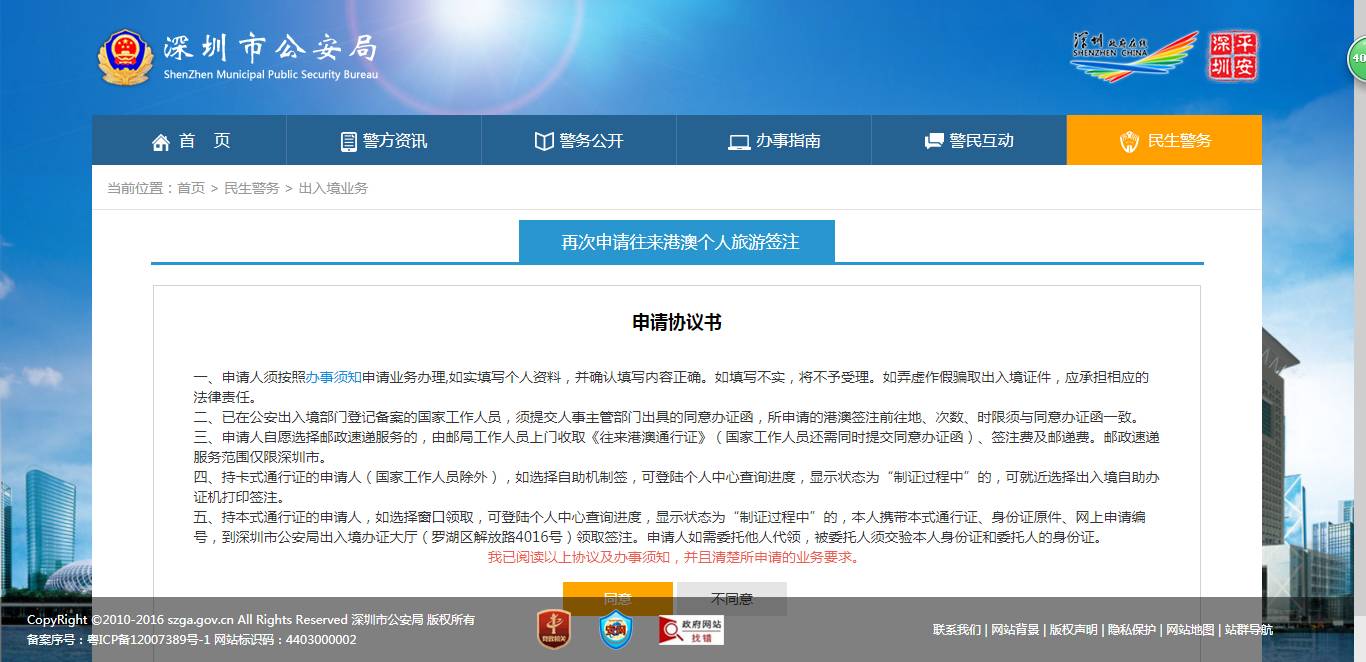Image resolution: width=1366 pixels, height=662 pixels.
Task: Click the Shenzhen China rainbow logo
Action: (x=1134, y=56)
